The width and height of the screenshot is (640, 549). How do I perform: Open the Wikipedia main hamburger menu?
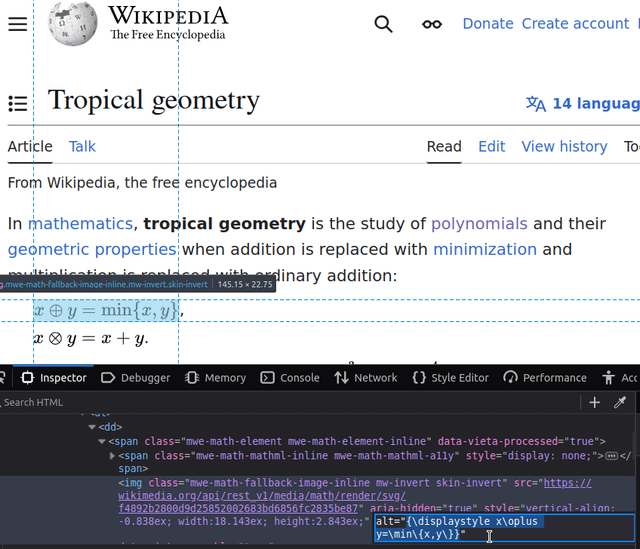point(17,24)
